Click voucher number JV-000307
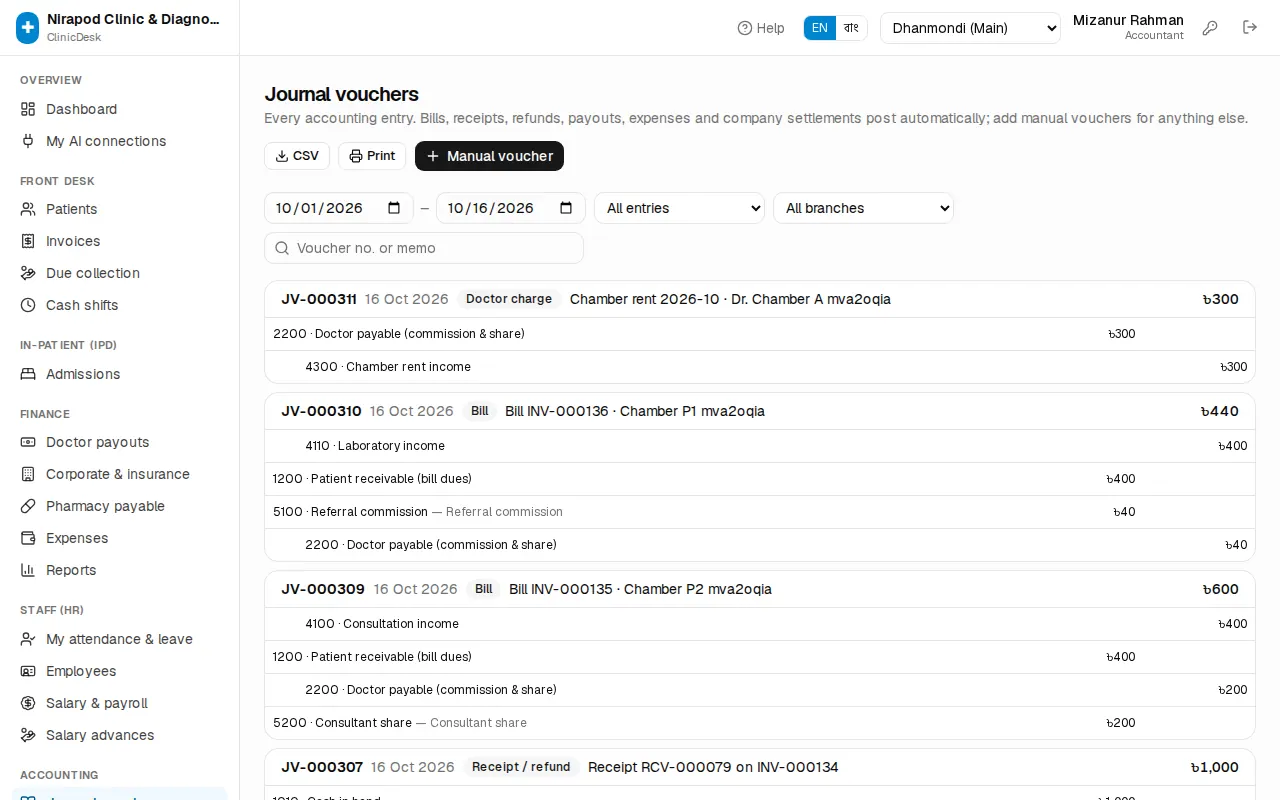1280x800 pixels. tap(322, 767)
